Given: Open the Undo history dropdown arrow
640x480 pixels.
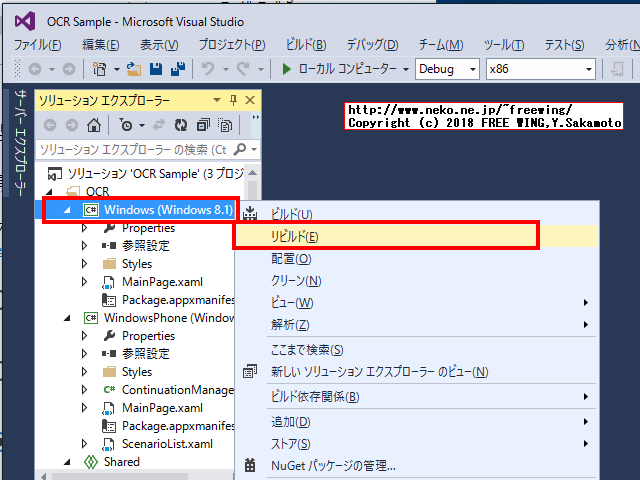Looking at the screenshot, I should (226, 69).
